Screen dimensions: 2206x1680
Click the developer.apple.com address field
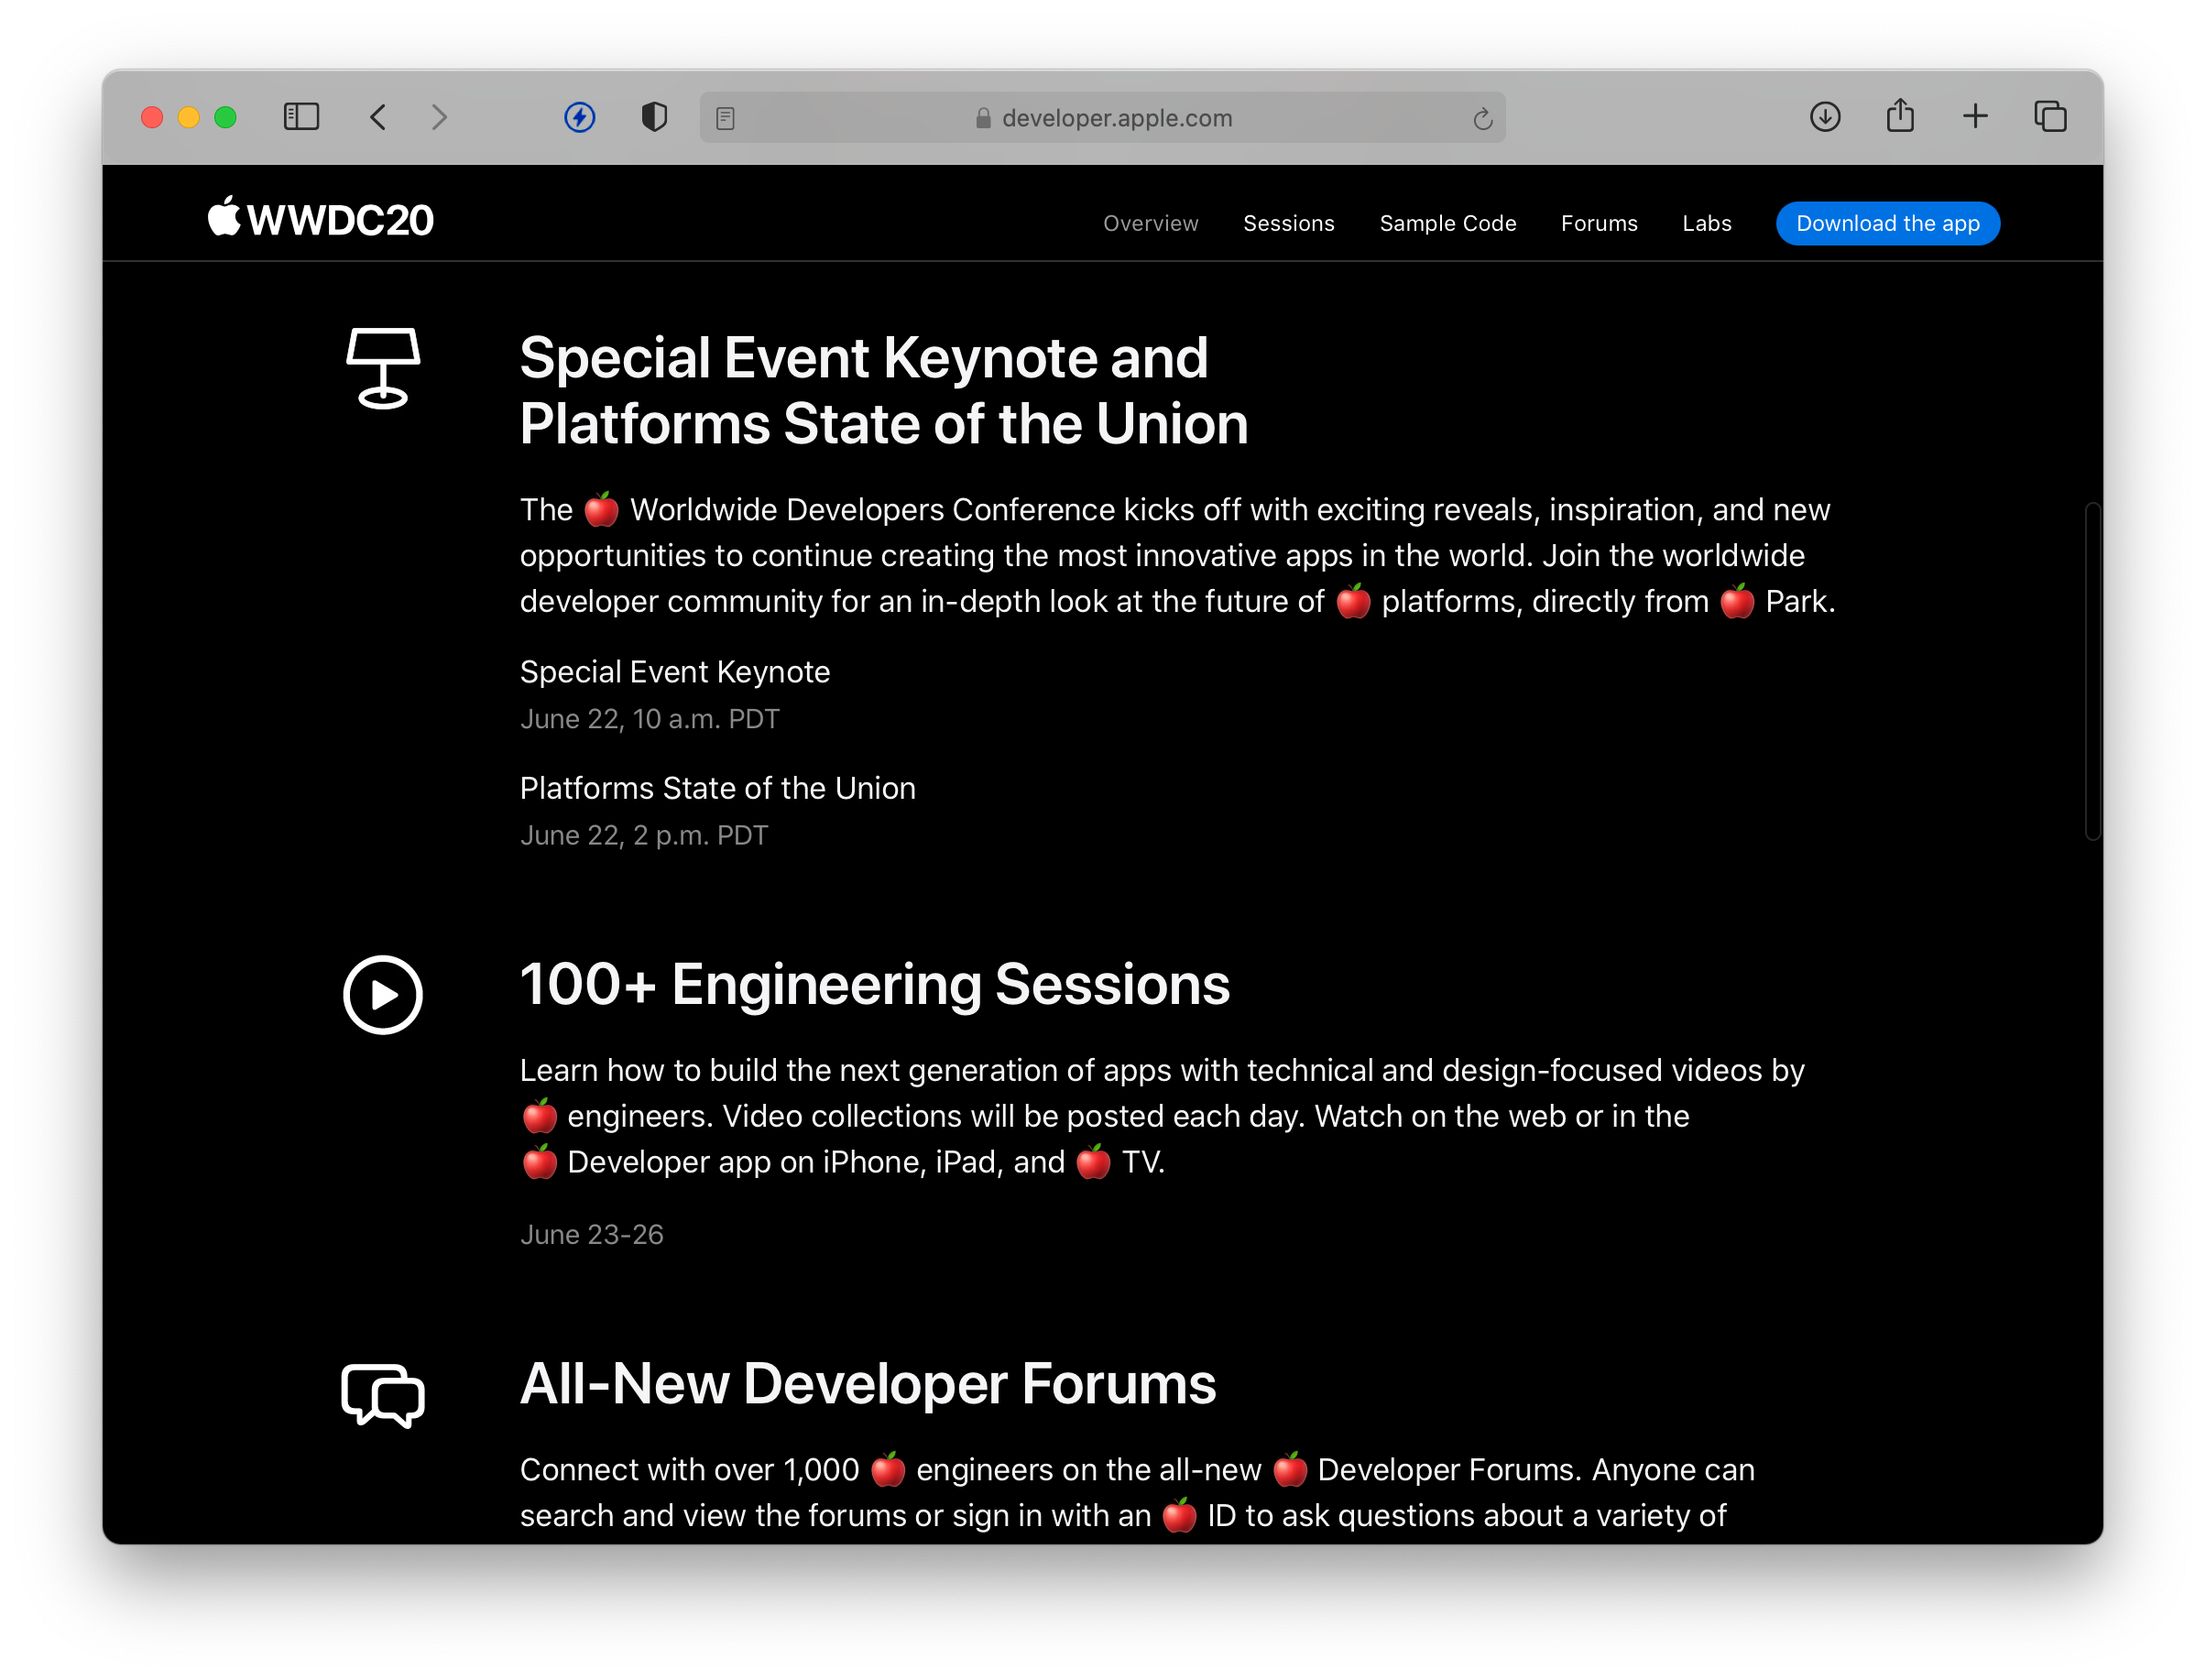[x=1116, y=118]
